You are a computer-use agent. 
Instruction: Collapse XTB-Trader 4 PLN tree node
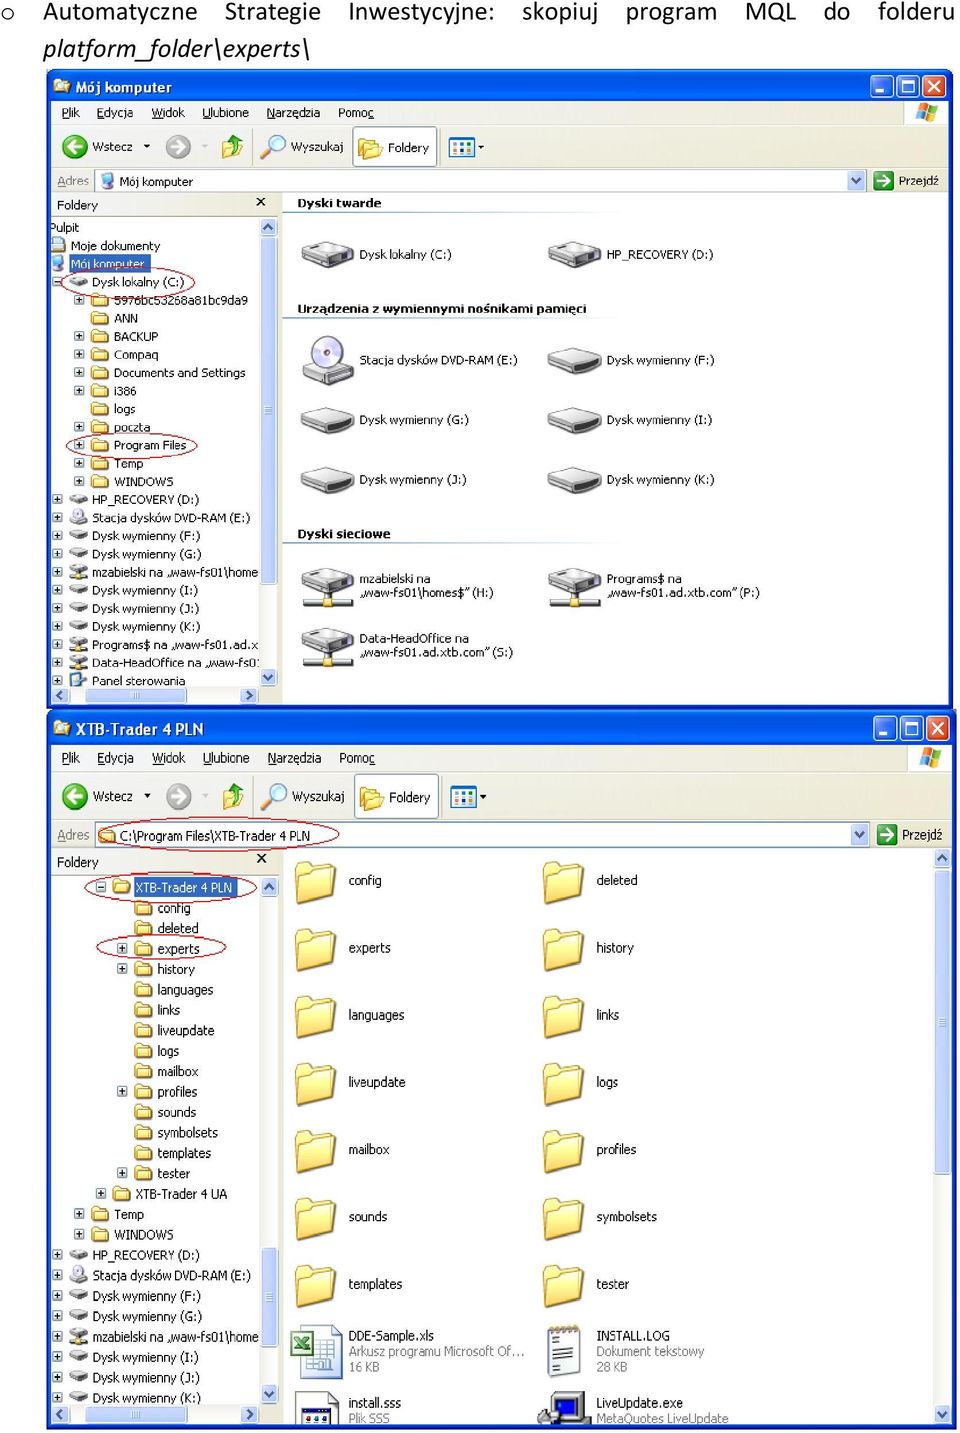click(101, 887)
